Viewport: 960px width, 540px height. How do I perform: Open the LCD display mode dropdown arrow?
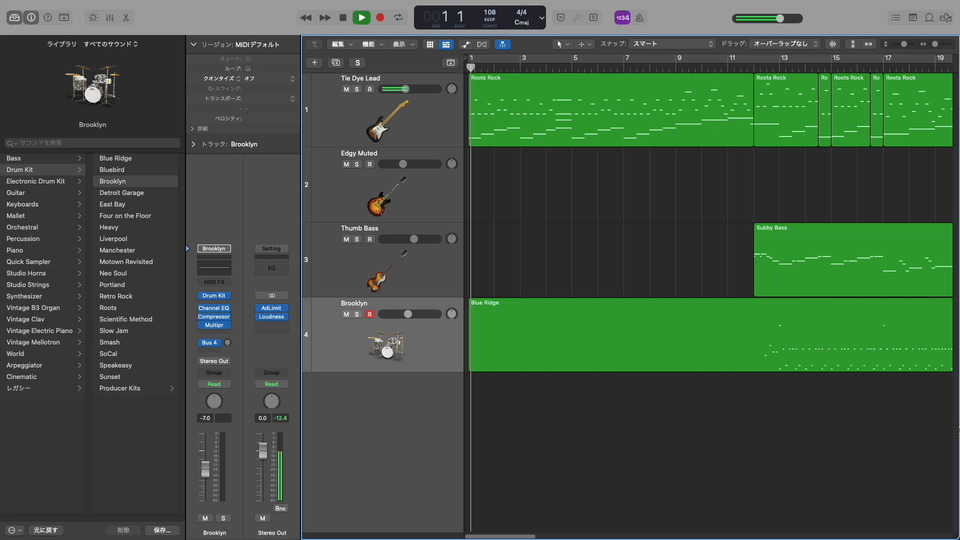click(541, 18)
